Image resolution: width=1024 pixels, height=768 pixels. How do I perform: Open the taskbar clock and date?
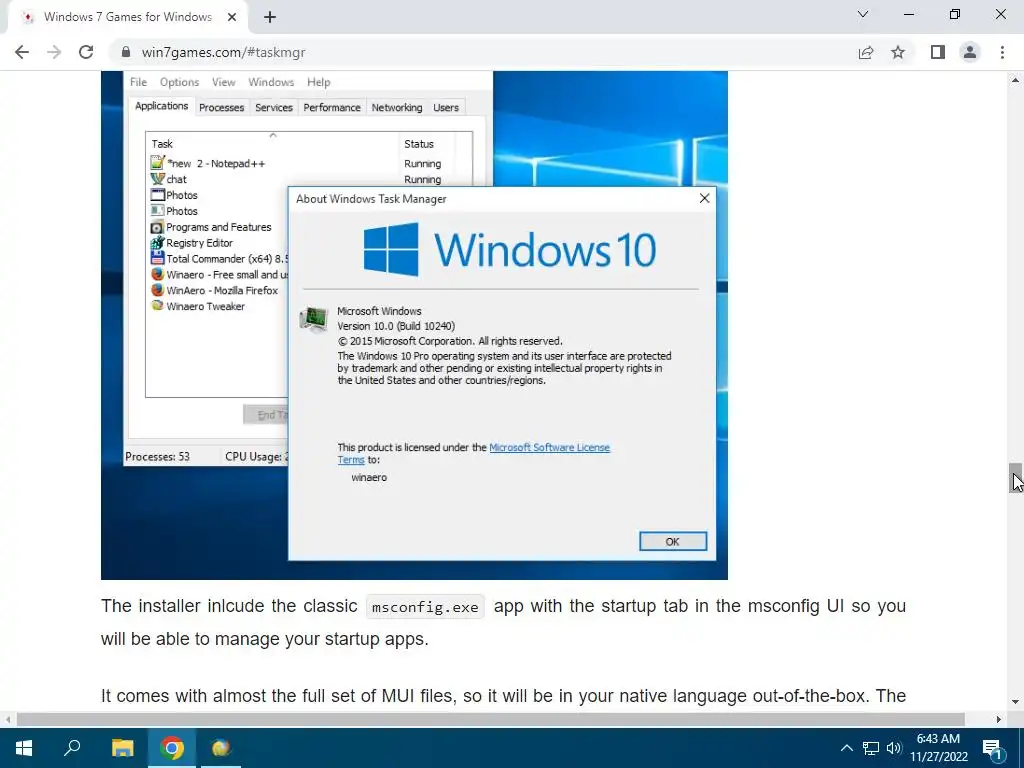(938, 748)
